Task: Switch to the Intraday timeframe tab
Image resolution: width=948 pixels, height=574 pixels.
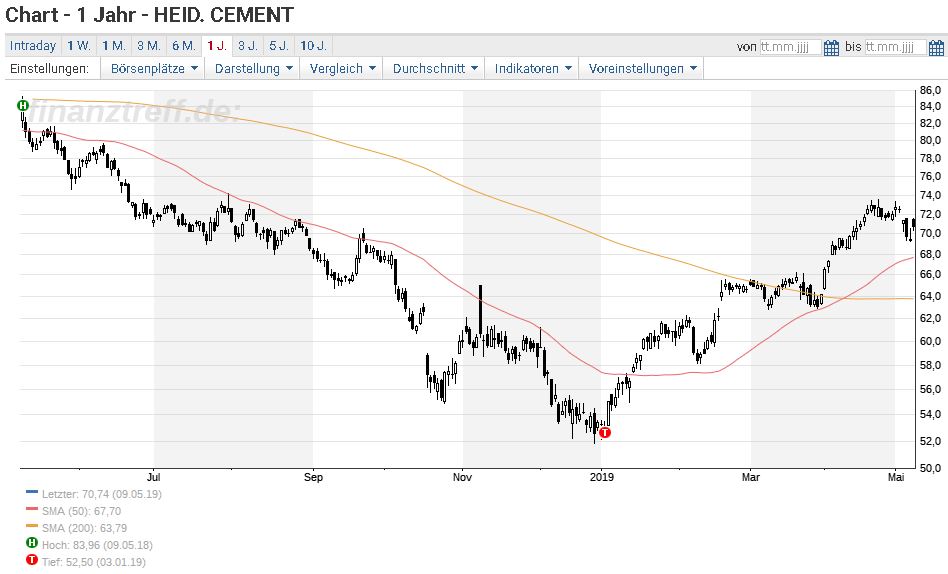Action: point(33,46)
